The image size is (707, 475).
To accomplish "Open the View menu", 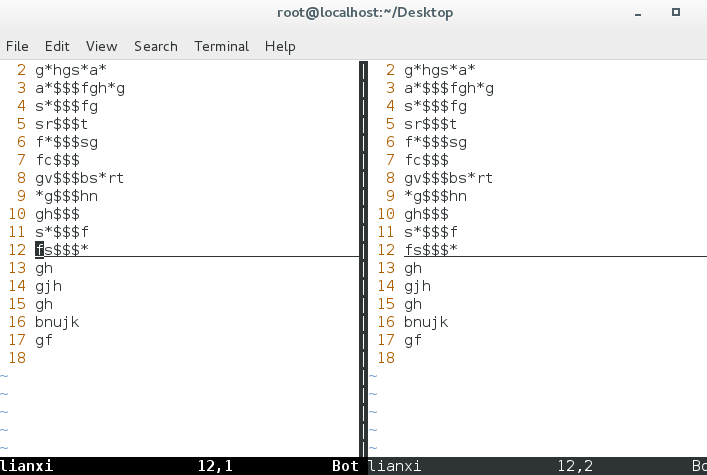I will (101, 46).
